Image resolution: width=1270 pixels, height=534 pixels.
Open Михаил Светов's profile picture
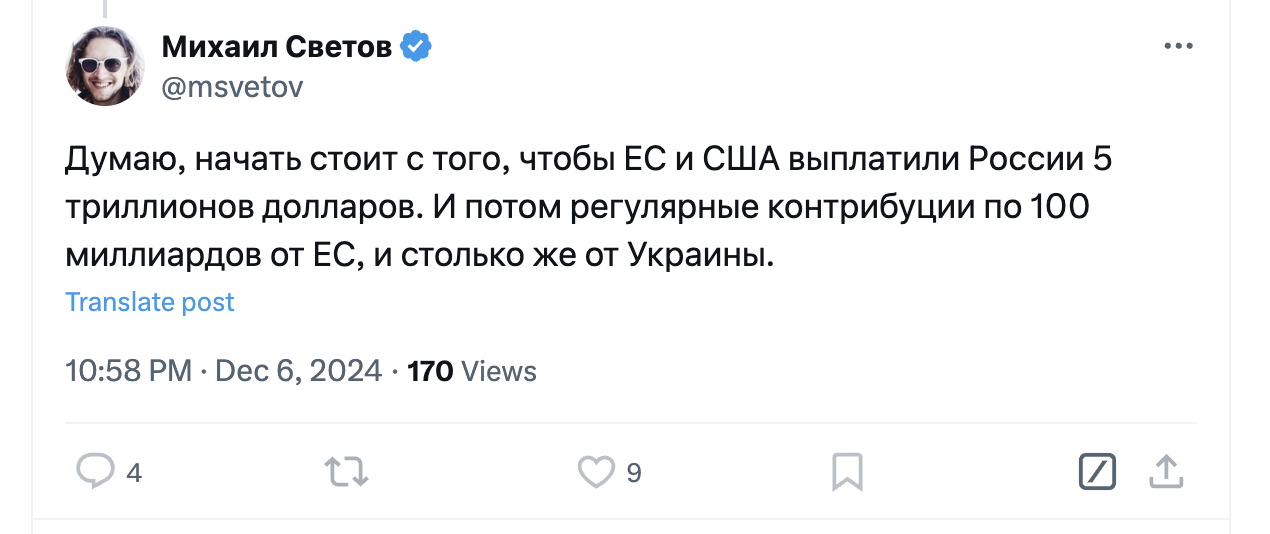coord(106,67)
